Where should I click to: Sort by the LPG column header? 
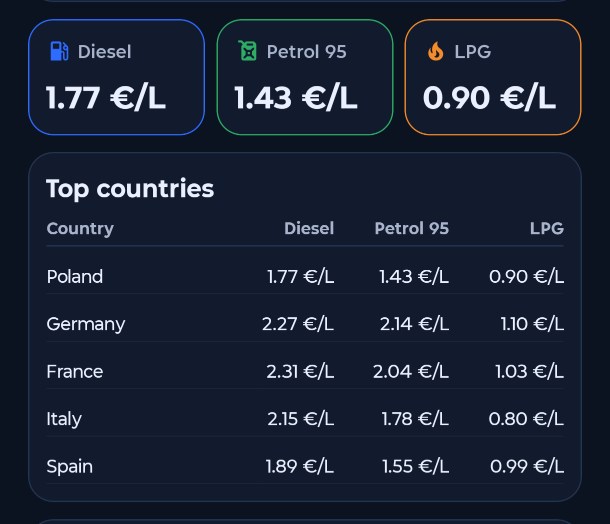547,229
